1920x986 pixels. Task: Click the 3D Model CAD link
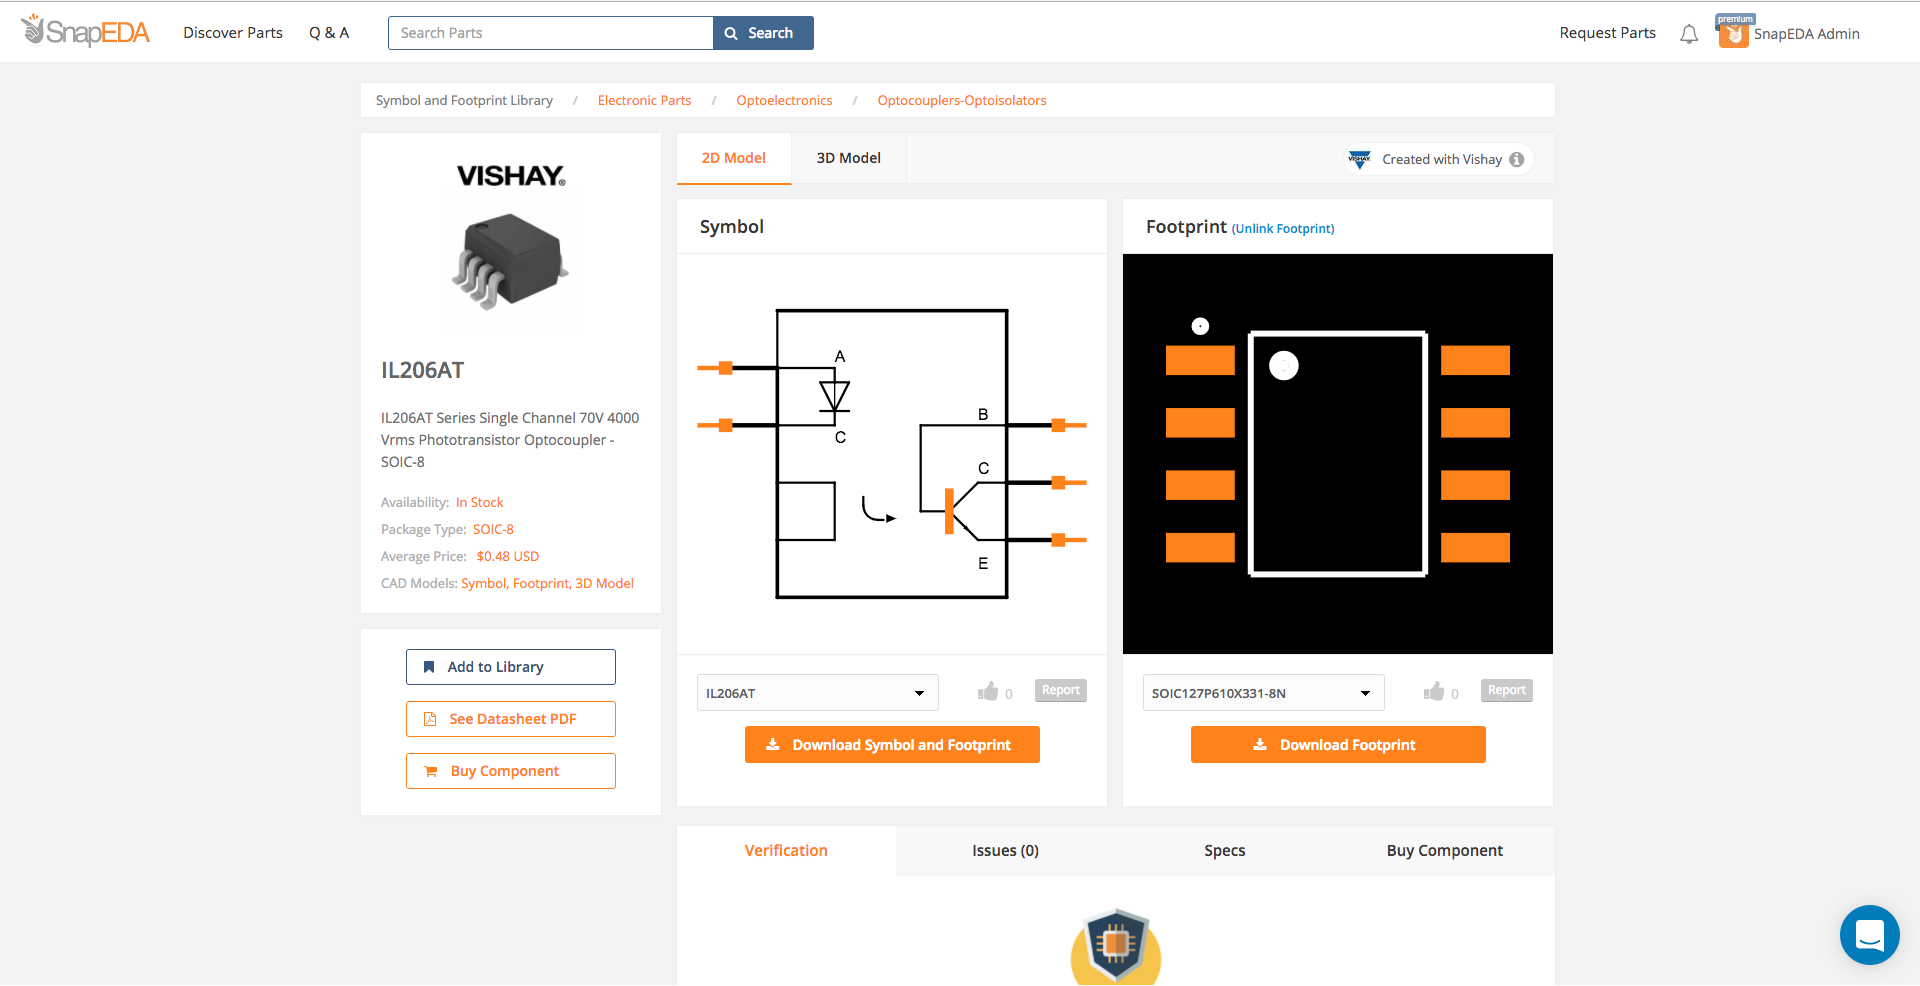604,584
